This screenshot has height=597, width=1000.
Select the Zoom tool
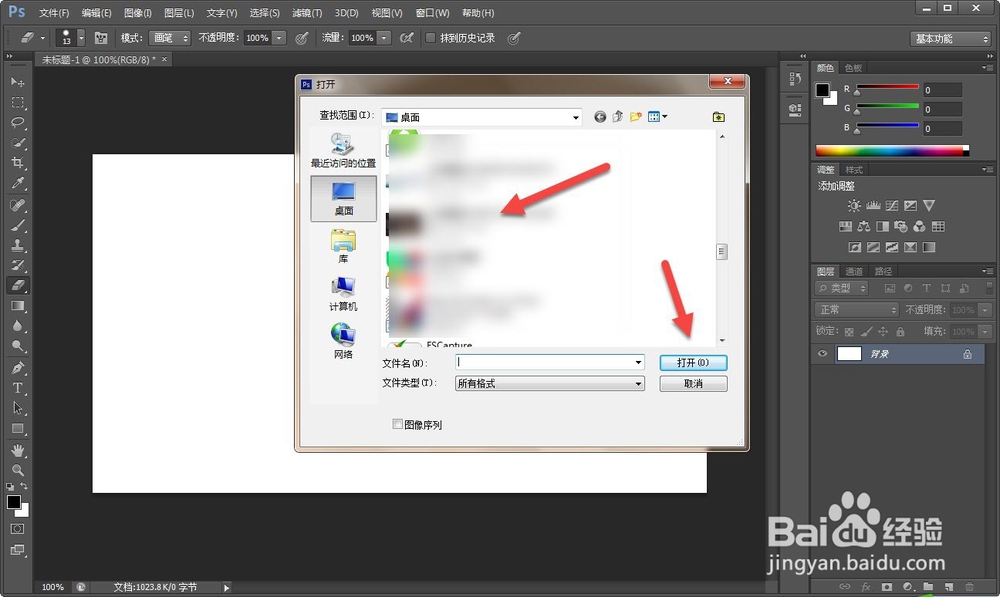[x=17, y=471]
